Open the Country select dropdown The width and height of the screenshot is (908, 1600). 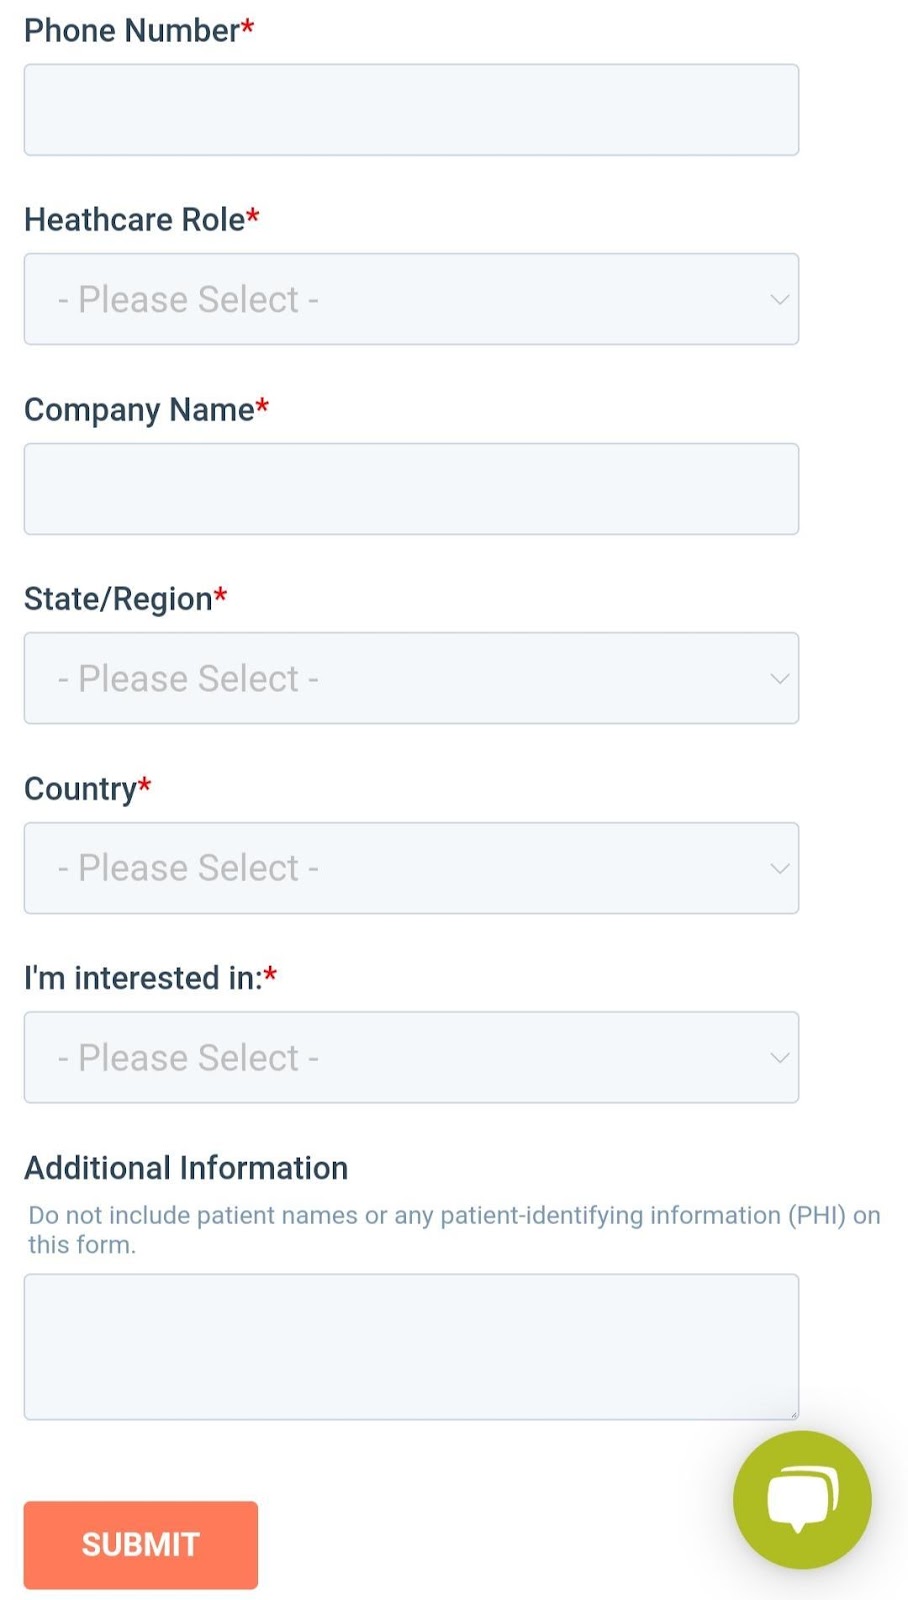(410, 868)
